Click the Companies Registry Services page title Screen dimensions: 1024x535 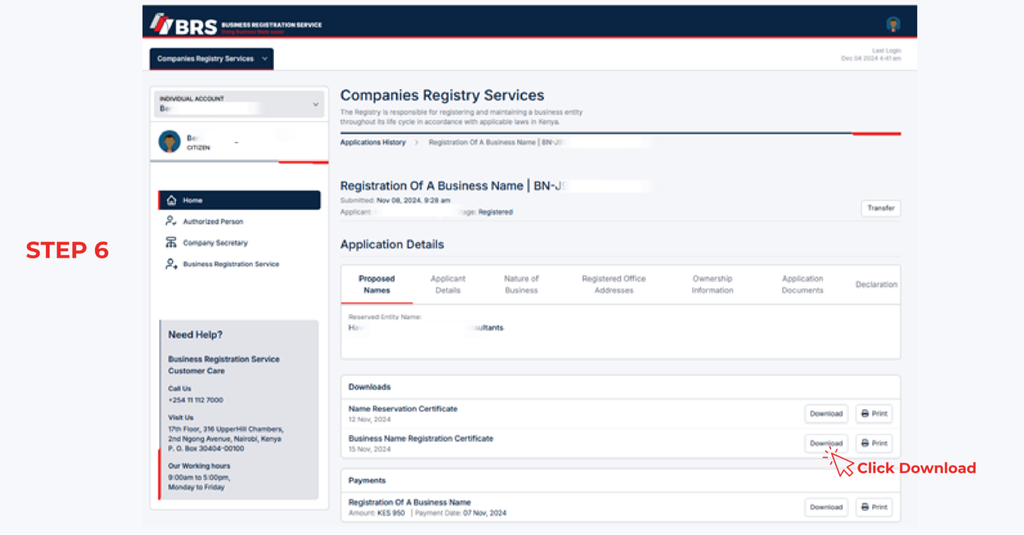tap(442, 95)
